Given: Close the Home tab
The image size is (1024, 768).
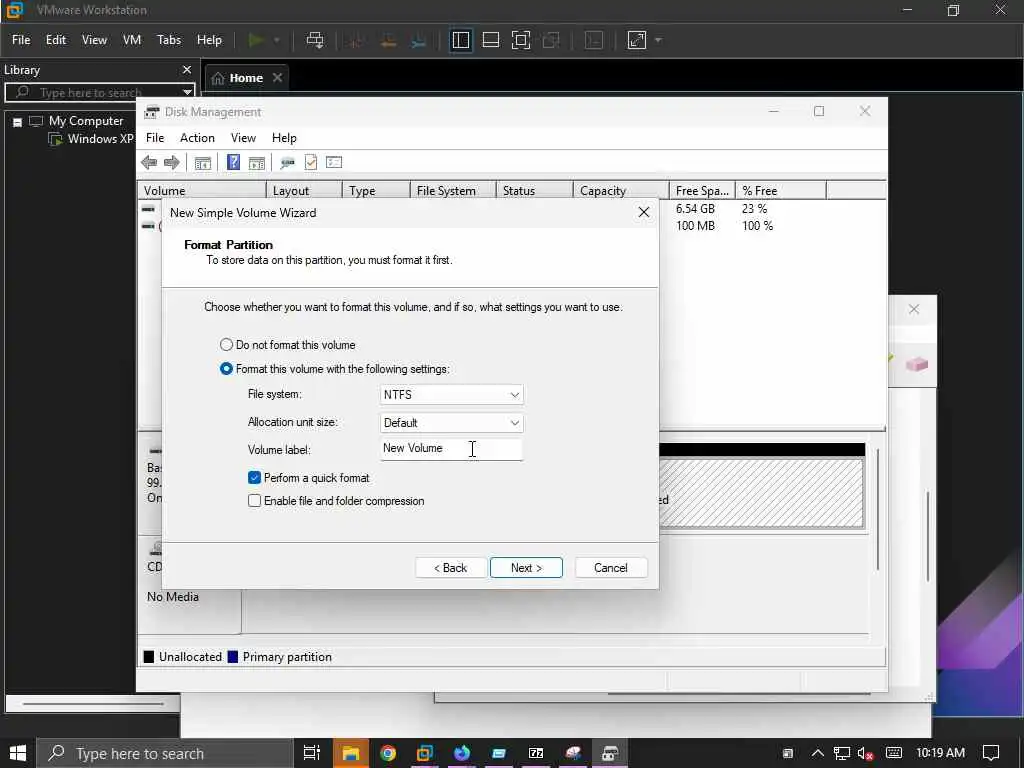Looking at the screenshot, I should coord(277,78).
